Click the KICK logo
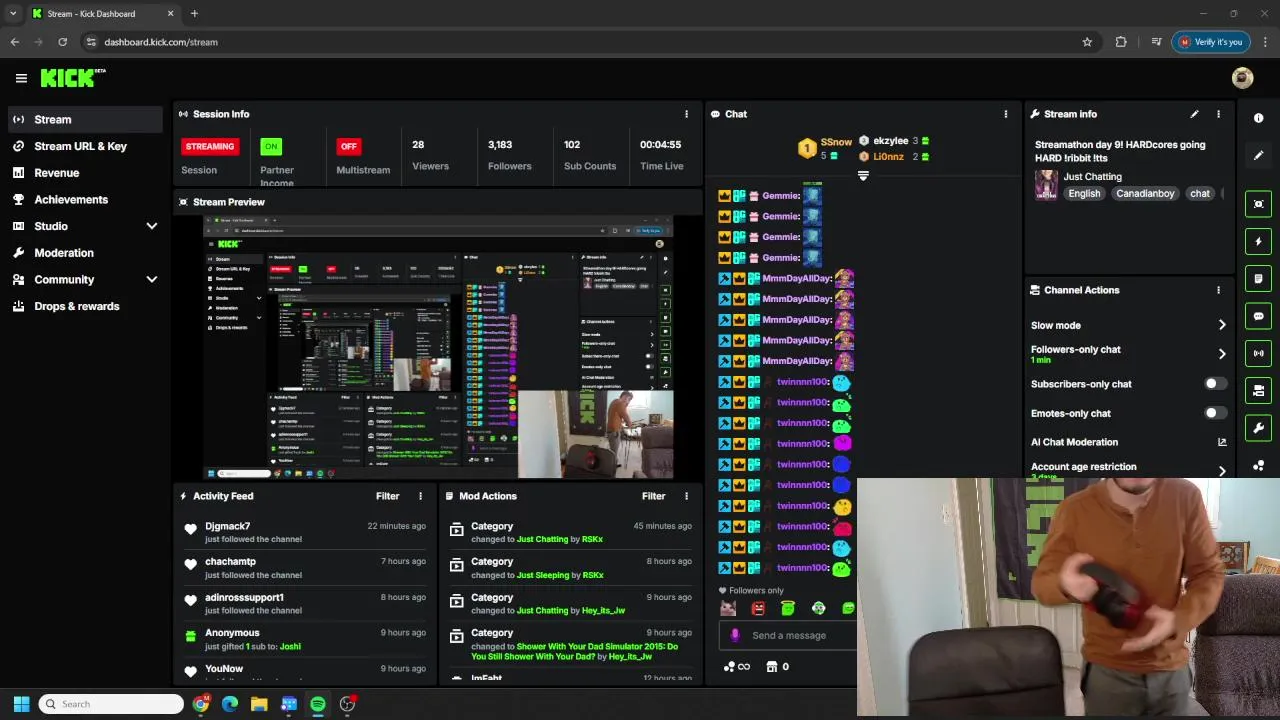1280x720 pixels. pyautogui.click(x=72, y=78)
